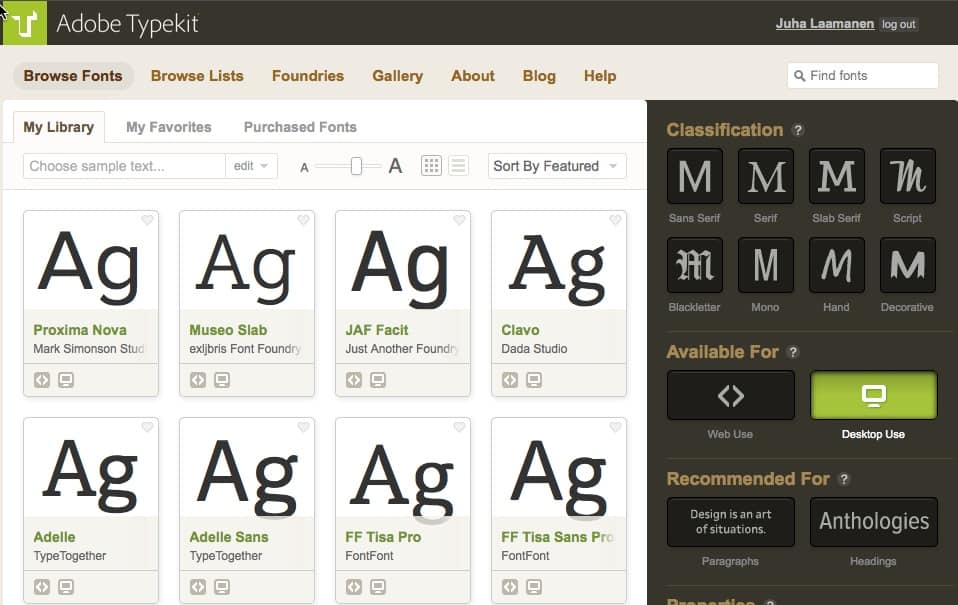This screenshot has width=958, height=605.
Task: Select the Script classification
Action: 907,176
